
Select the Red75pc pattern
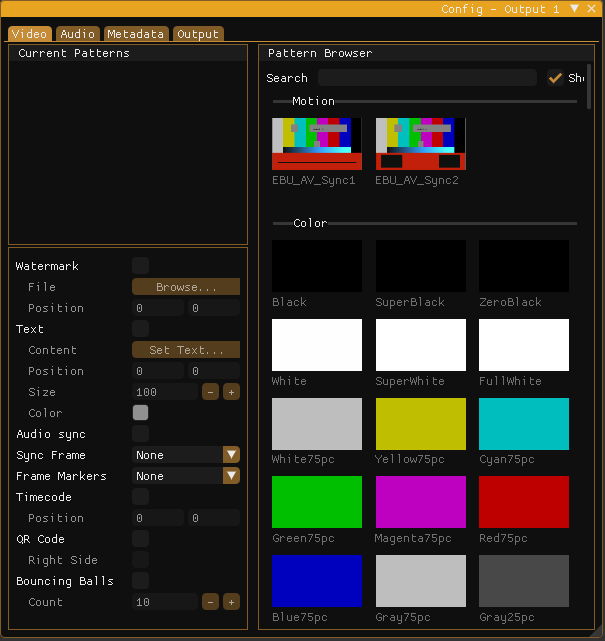click(524, 502)
